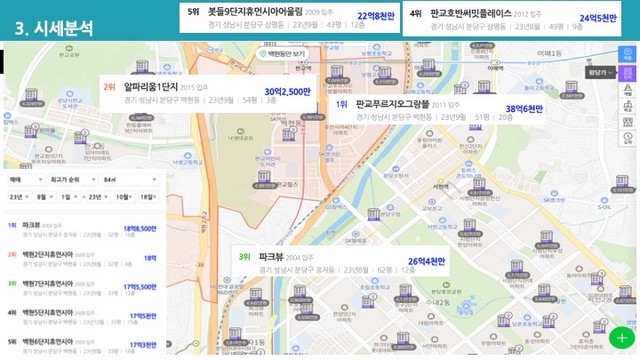Select the 학군 school icon in sidebar
The height and width of the screenshot is (360, 640).
point(628,106)
